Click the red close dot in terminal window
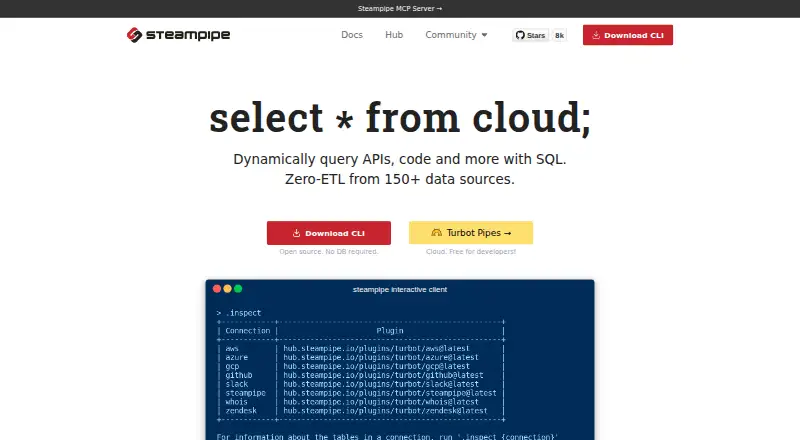The width and height of the screenshot is (800, 440). 217,289
